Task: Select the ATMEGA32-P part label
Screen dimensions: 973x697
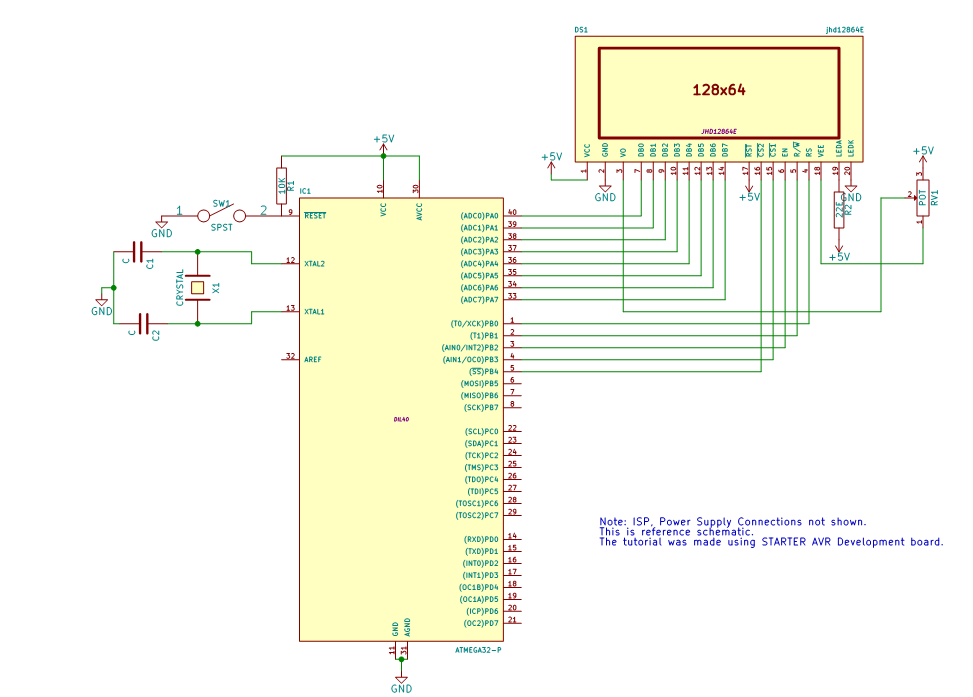Action: (478, 650)
